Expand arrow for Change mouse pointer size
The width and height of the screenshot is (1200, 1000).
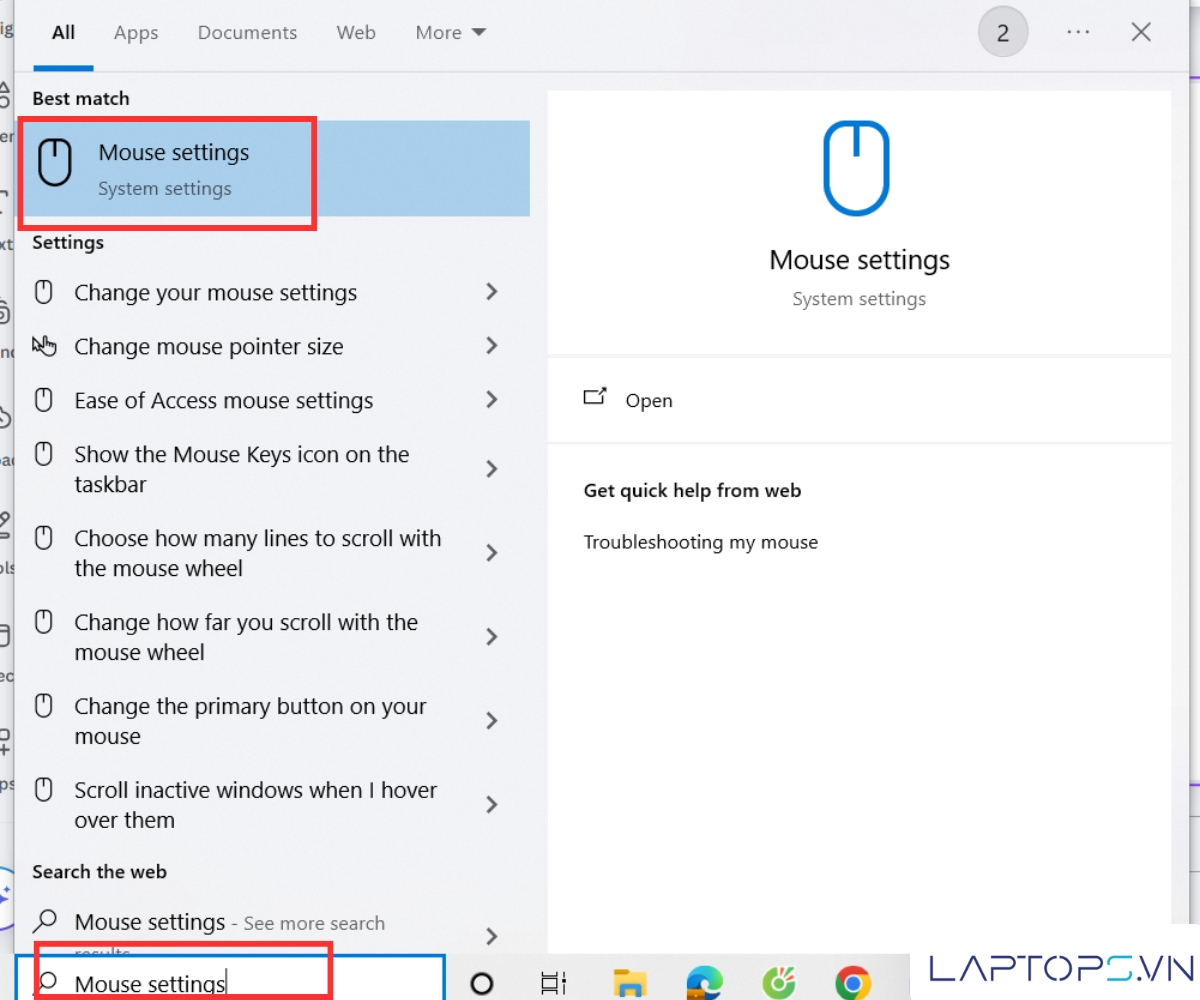tap(491, 346)
